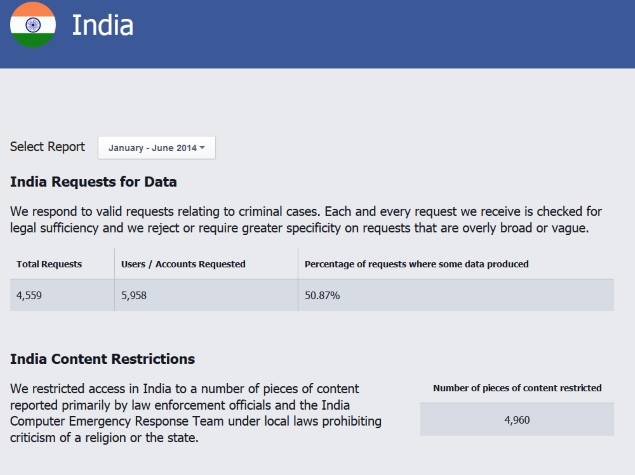Image resolution: width=635 pixels, height=475 pixels.
Task: Click the India Requests for Data heading
Action: tap(93, 182)
